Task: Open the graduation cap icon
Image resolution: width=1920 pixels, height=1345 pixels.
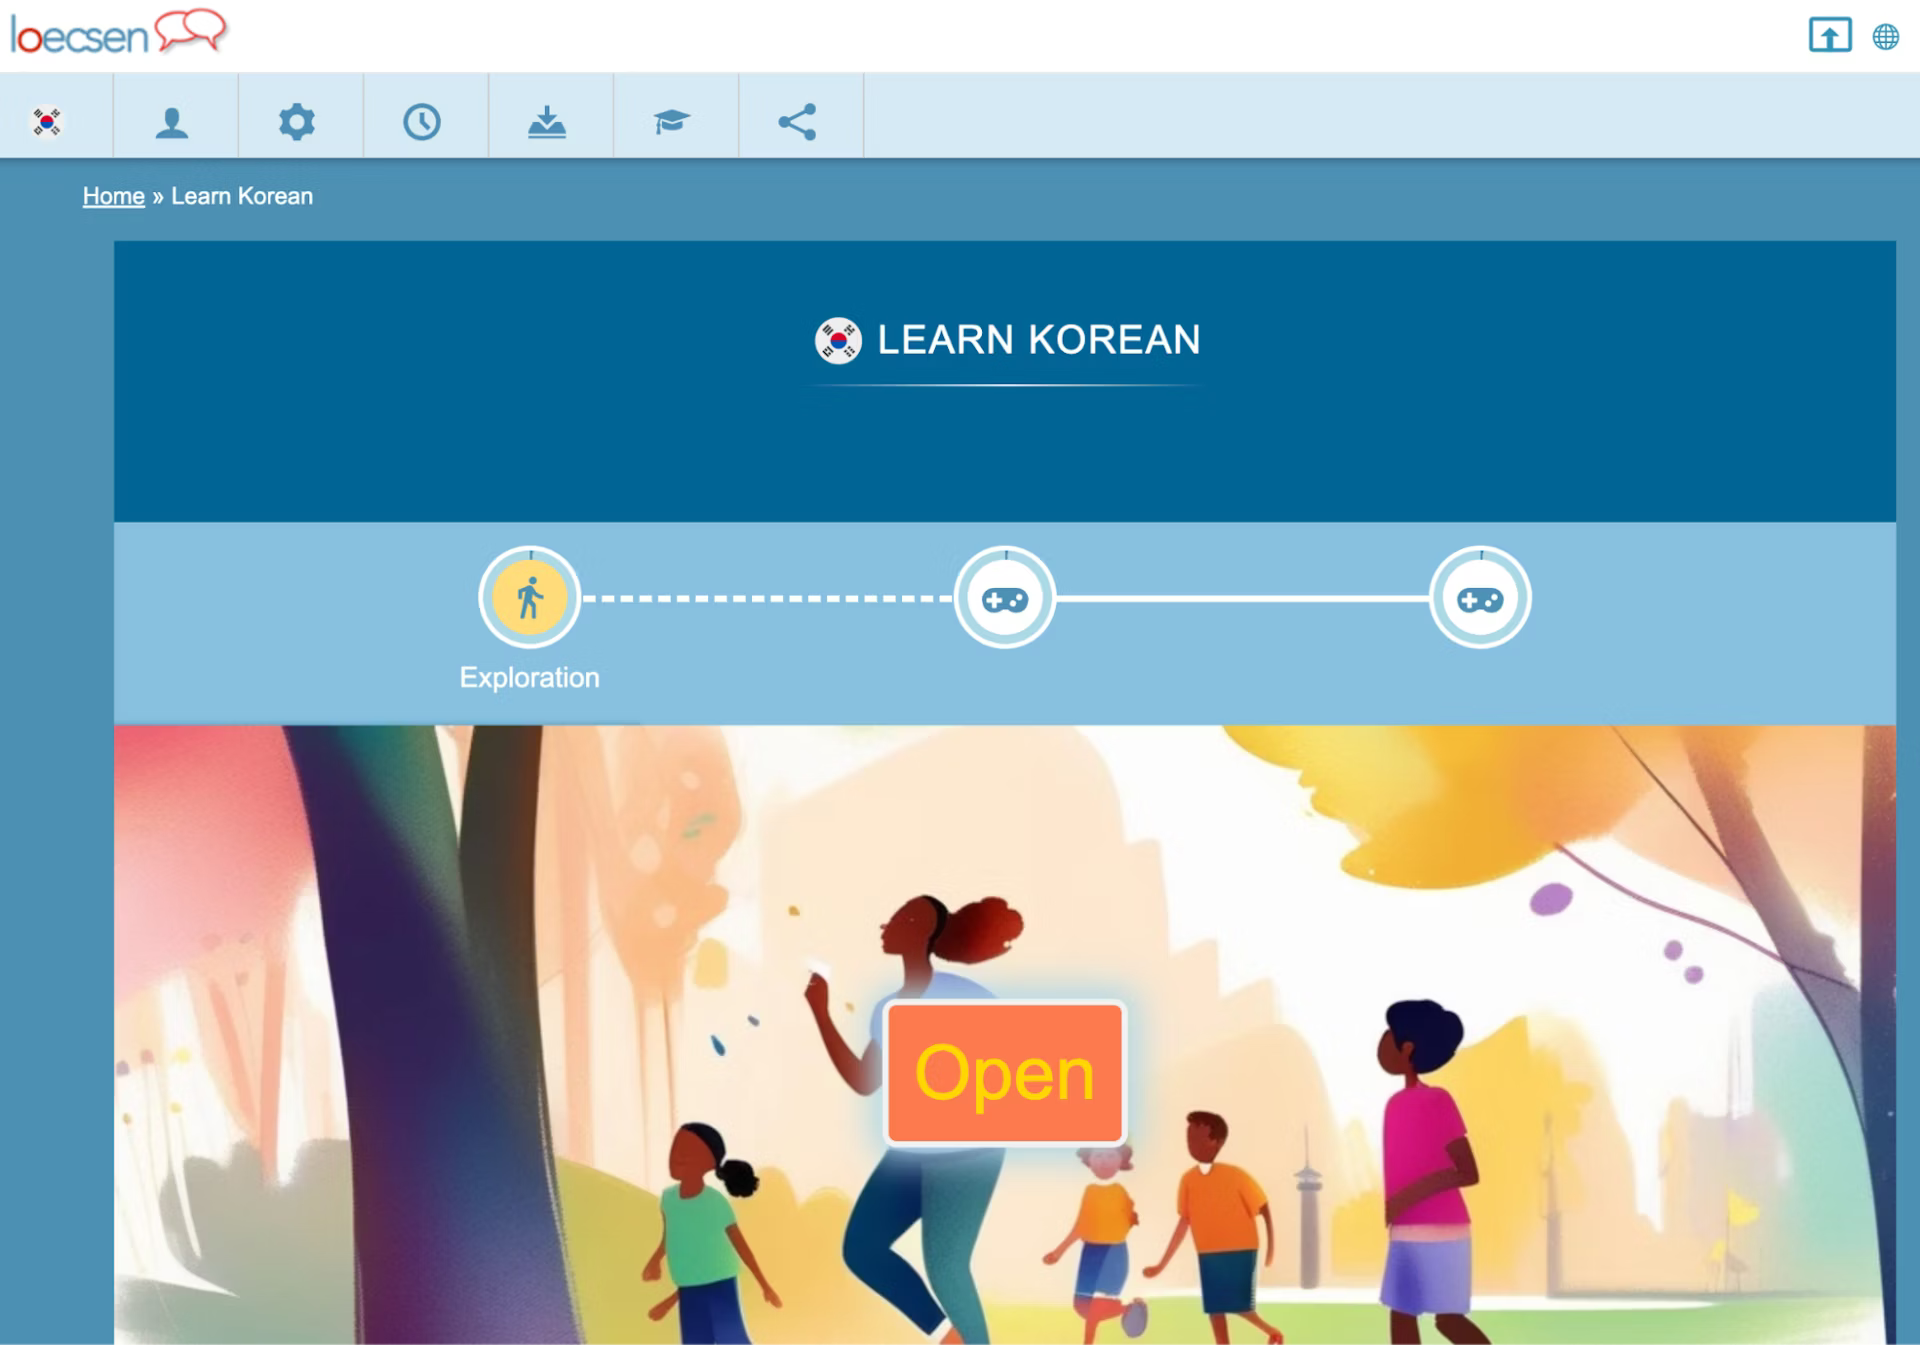Action: point(672,122)
